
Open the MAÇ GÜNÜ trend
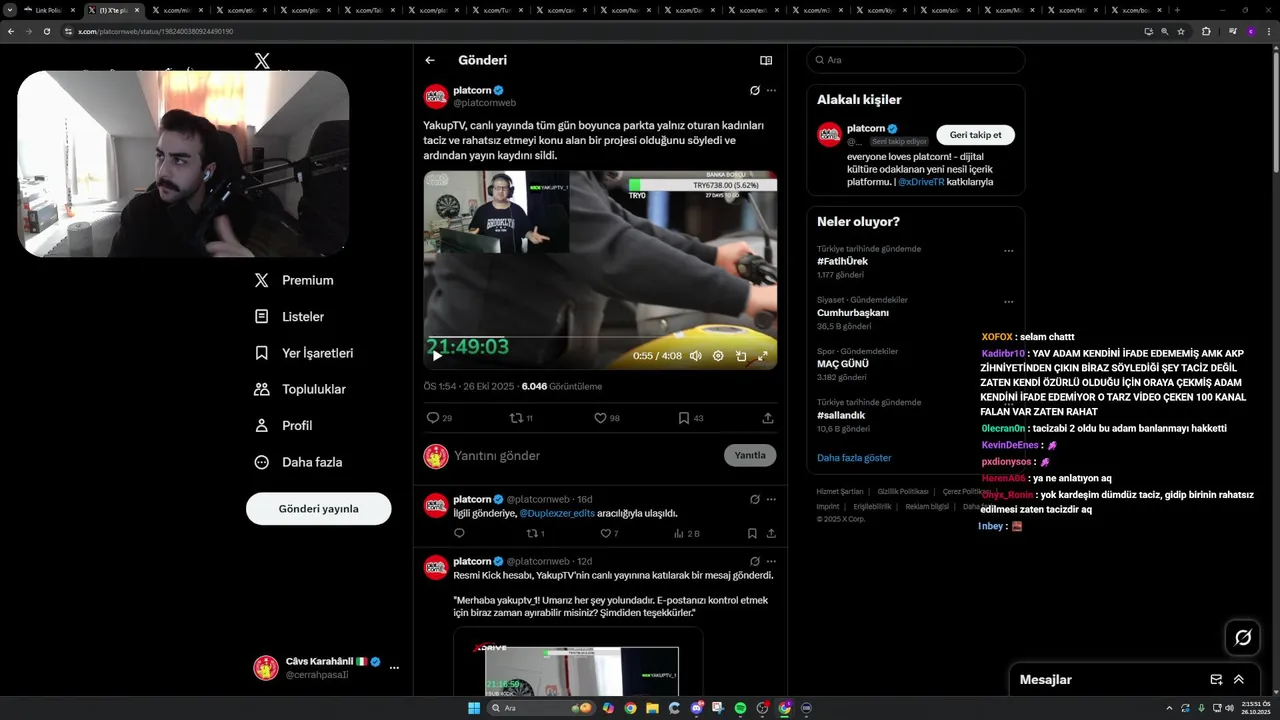click(842, 364)
